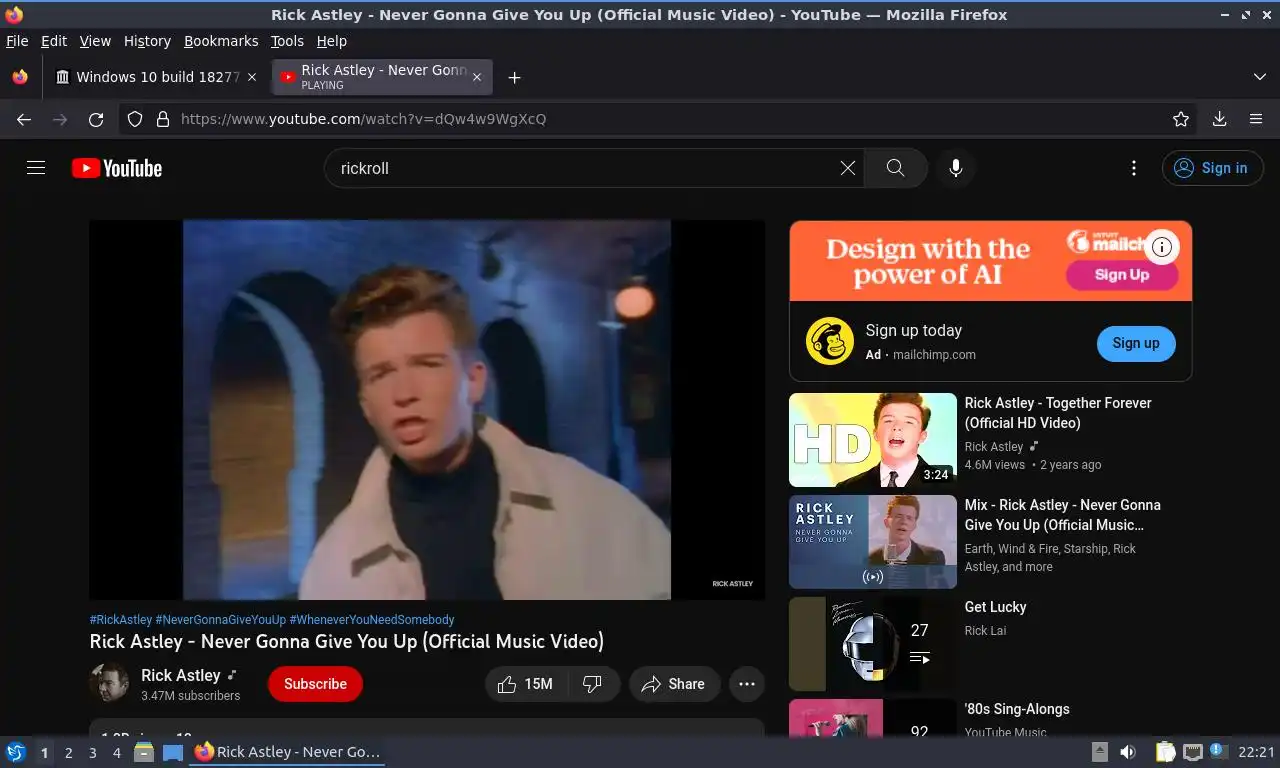Screen dimensions: 1280x768
Task: Click the 22:21 clock in taskbar
Action: coord(1256,752)
